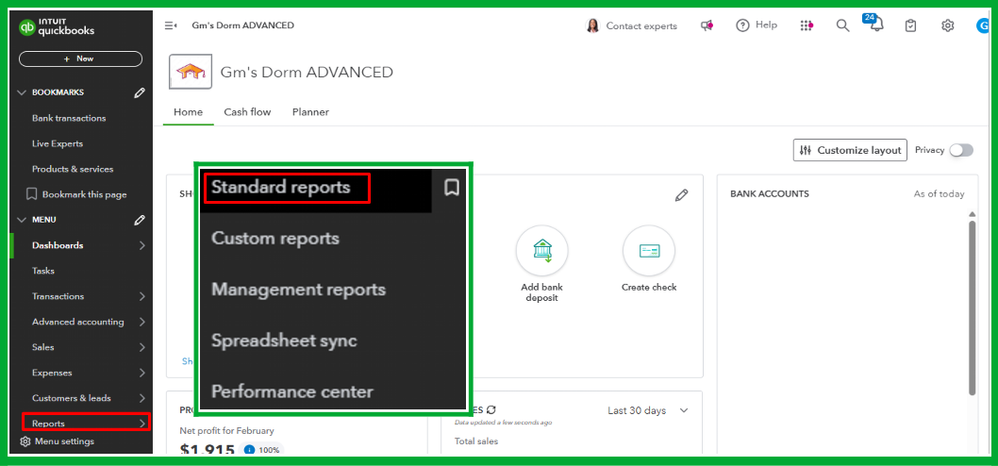998x466 pixels.
Task: Select Custom reports from the flyout
Action: tap(275, 239)
